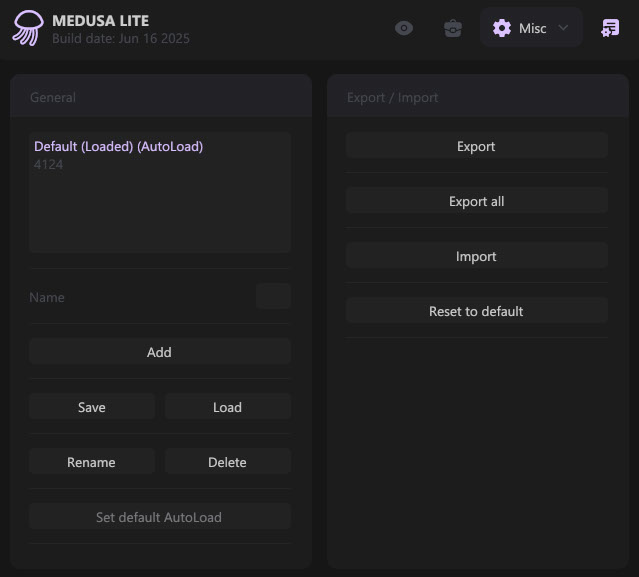Click the Export all button
This screenshot has height=577, width=639.
[476, 201]
